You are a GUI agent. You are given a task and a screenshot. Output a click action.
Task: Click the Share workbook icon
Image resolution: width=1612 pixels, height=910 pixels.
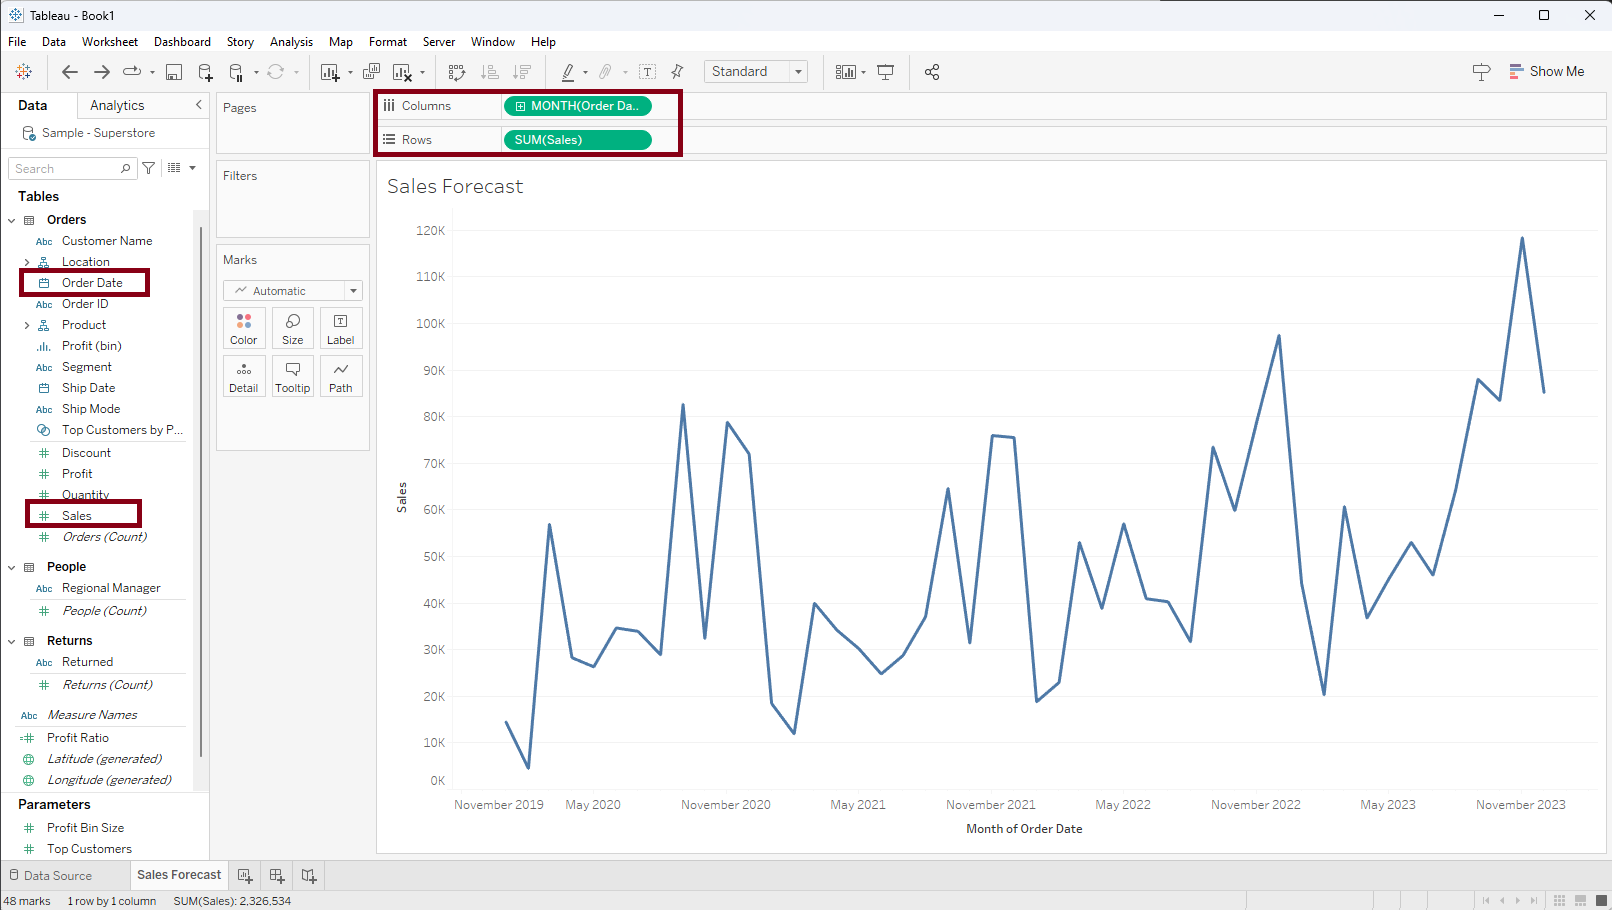point(932,72)
